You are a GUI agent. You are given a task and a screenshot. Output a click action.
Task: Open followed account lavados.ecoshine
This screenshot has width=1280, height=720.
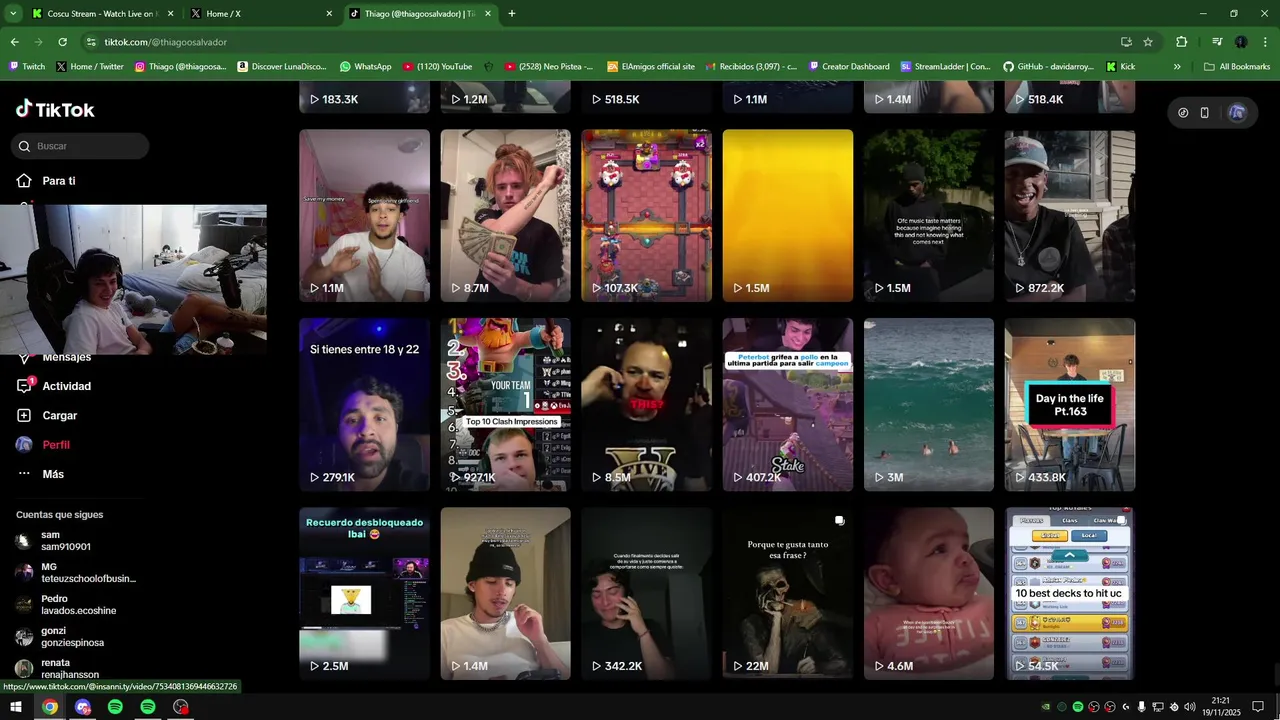point(66,605)
